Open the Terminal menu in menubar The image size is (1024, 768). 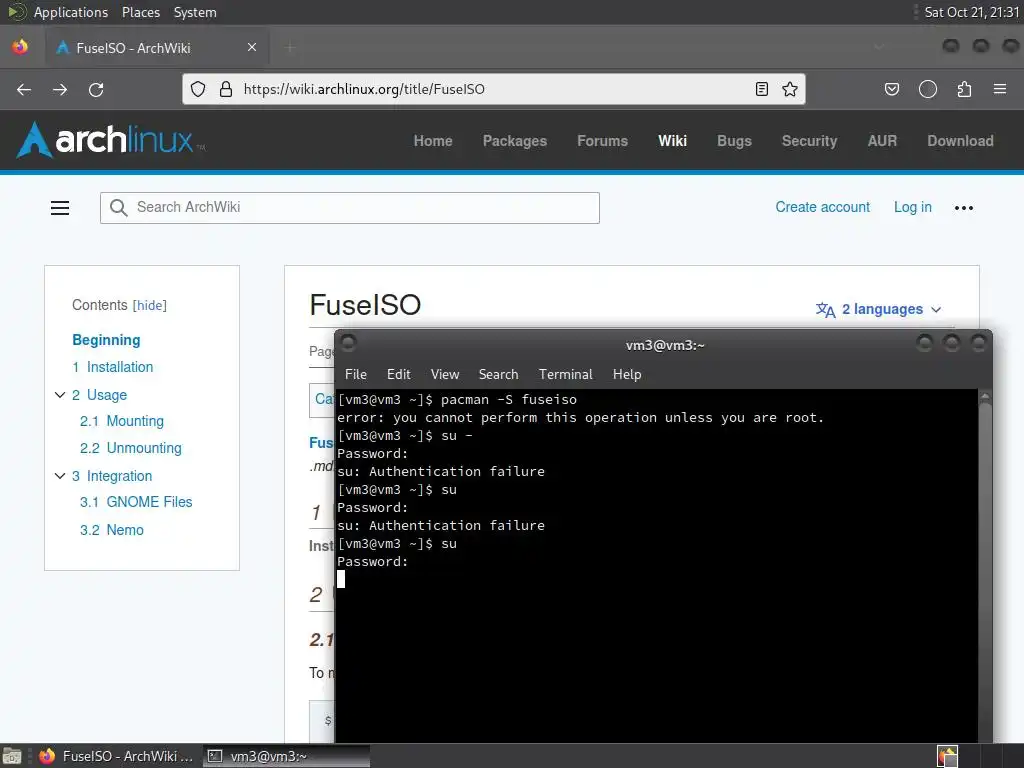tap(566, 374)
